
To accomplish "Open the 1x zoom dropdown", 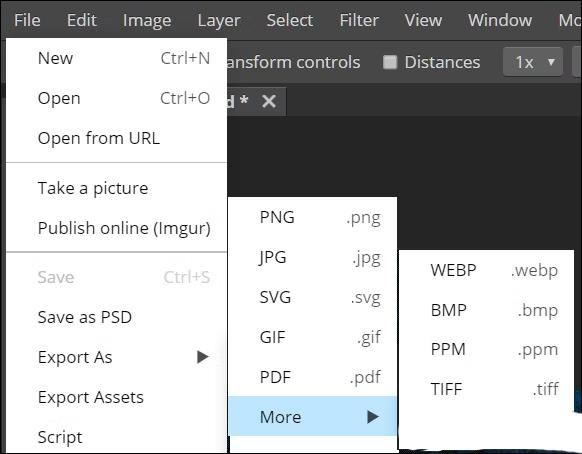I will pyautogui.click(x=533, y=62).
